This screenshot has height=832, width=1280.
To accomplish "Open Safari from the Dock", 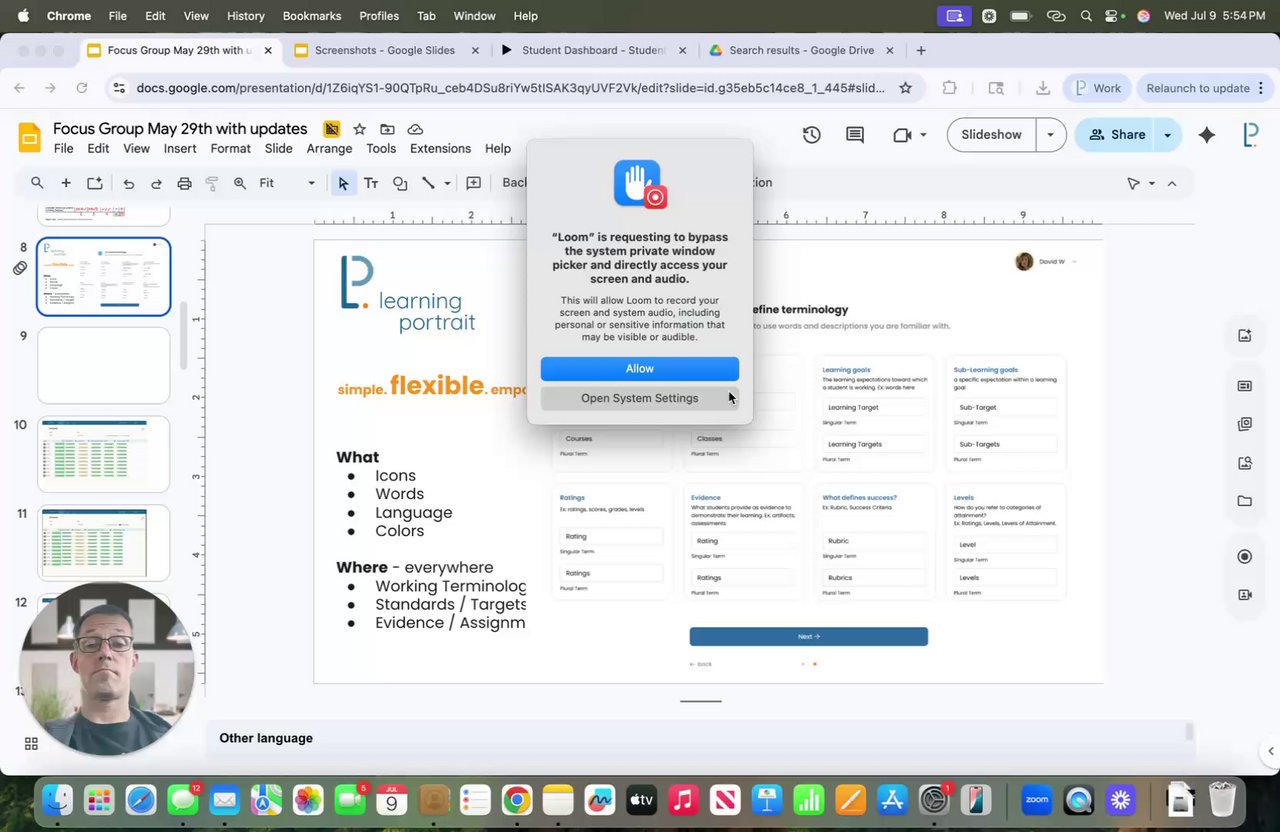I will [x=141, y=800].
